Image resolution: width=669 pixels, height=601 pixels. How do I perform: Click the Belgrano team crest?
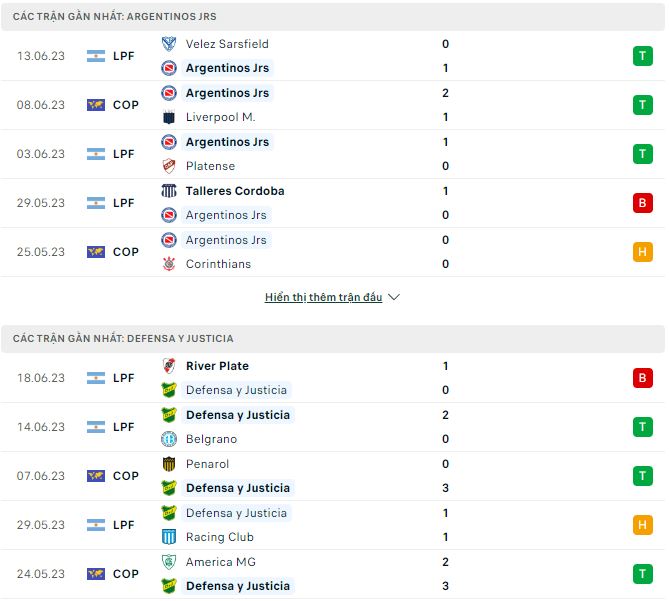coord(169,439)
